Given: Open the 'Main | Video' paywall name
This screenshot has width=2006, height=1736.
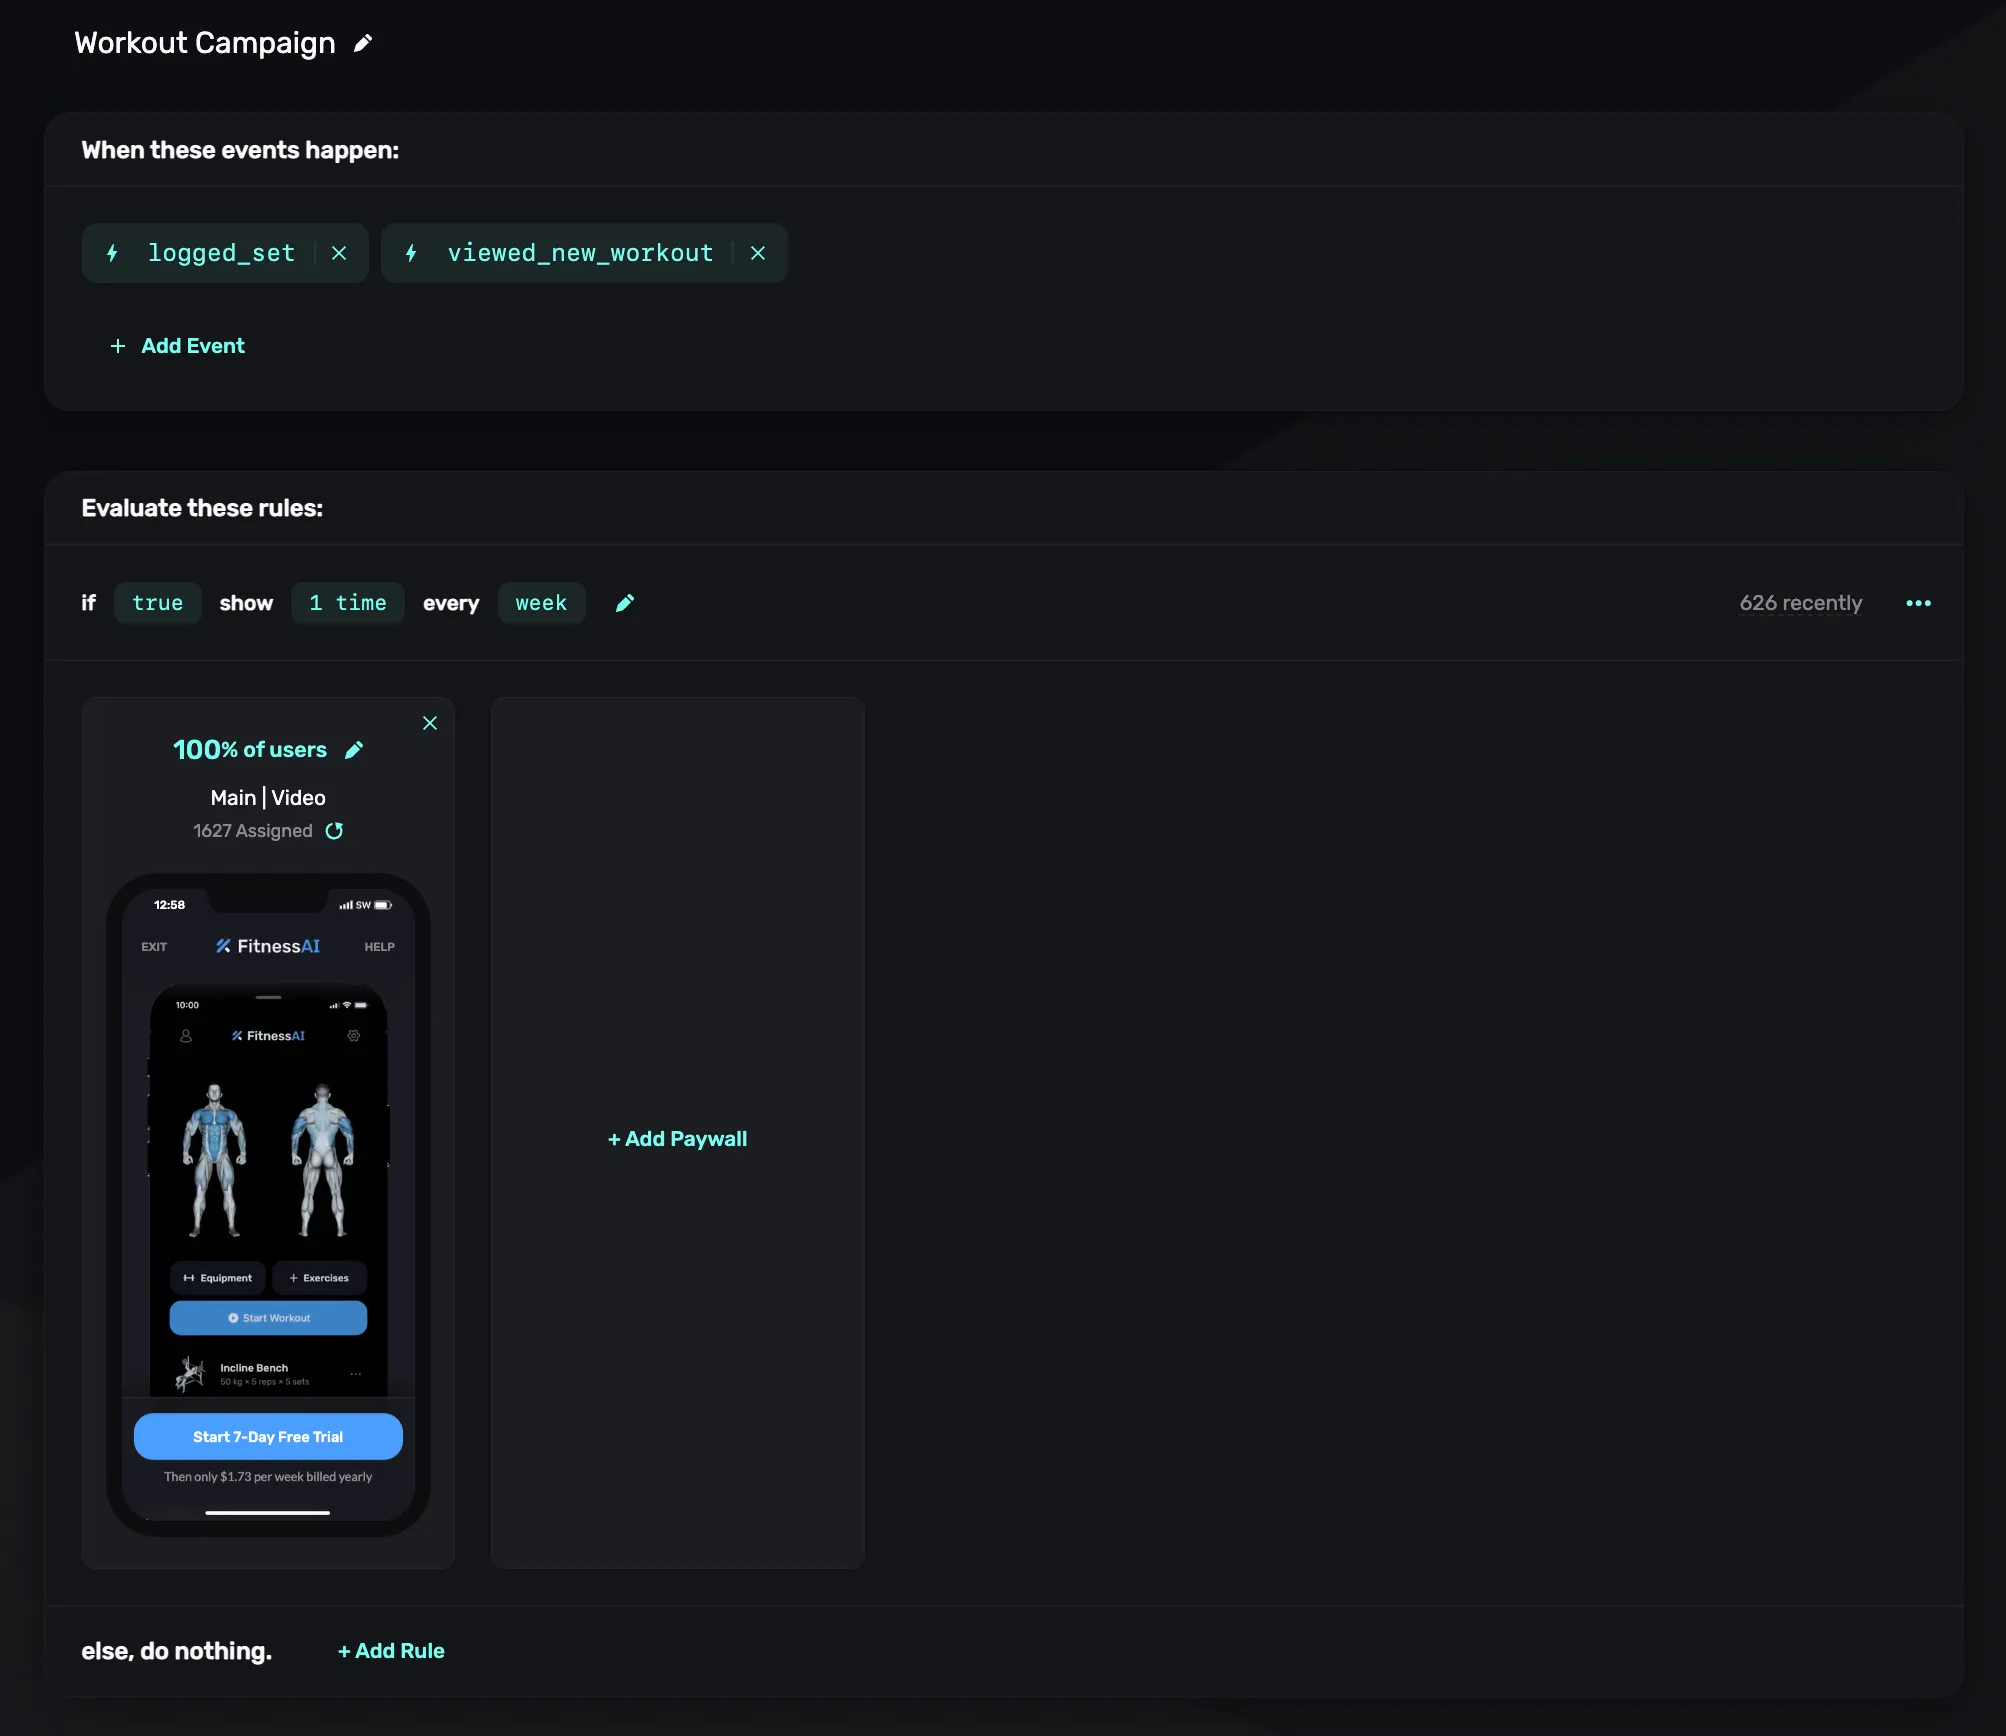Looking at the screenshot, I should point(268,798).
